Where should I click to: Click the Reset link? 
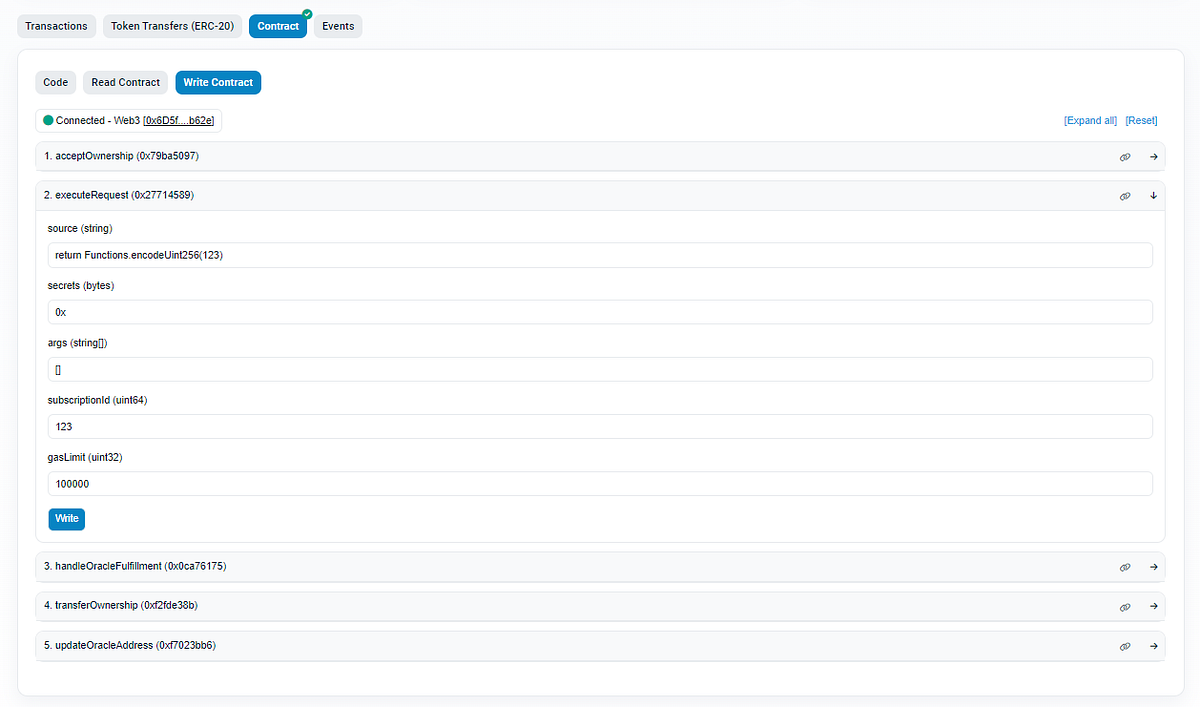tap(1141, 120)
